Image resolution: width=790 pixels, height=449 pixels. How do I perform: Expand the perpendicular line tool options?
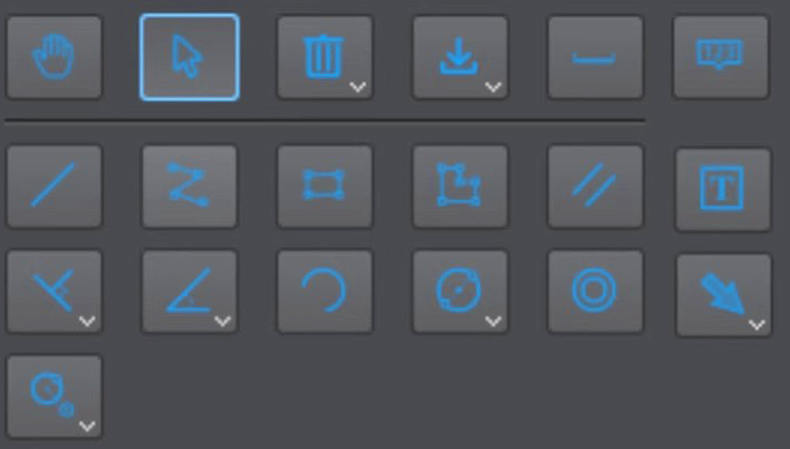pos(87,321)
